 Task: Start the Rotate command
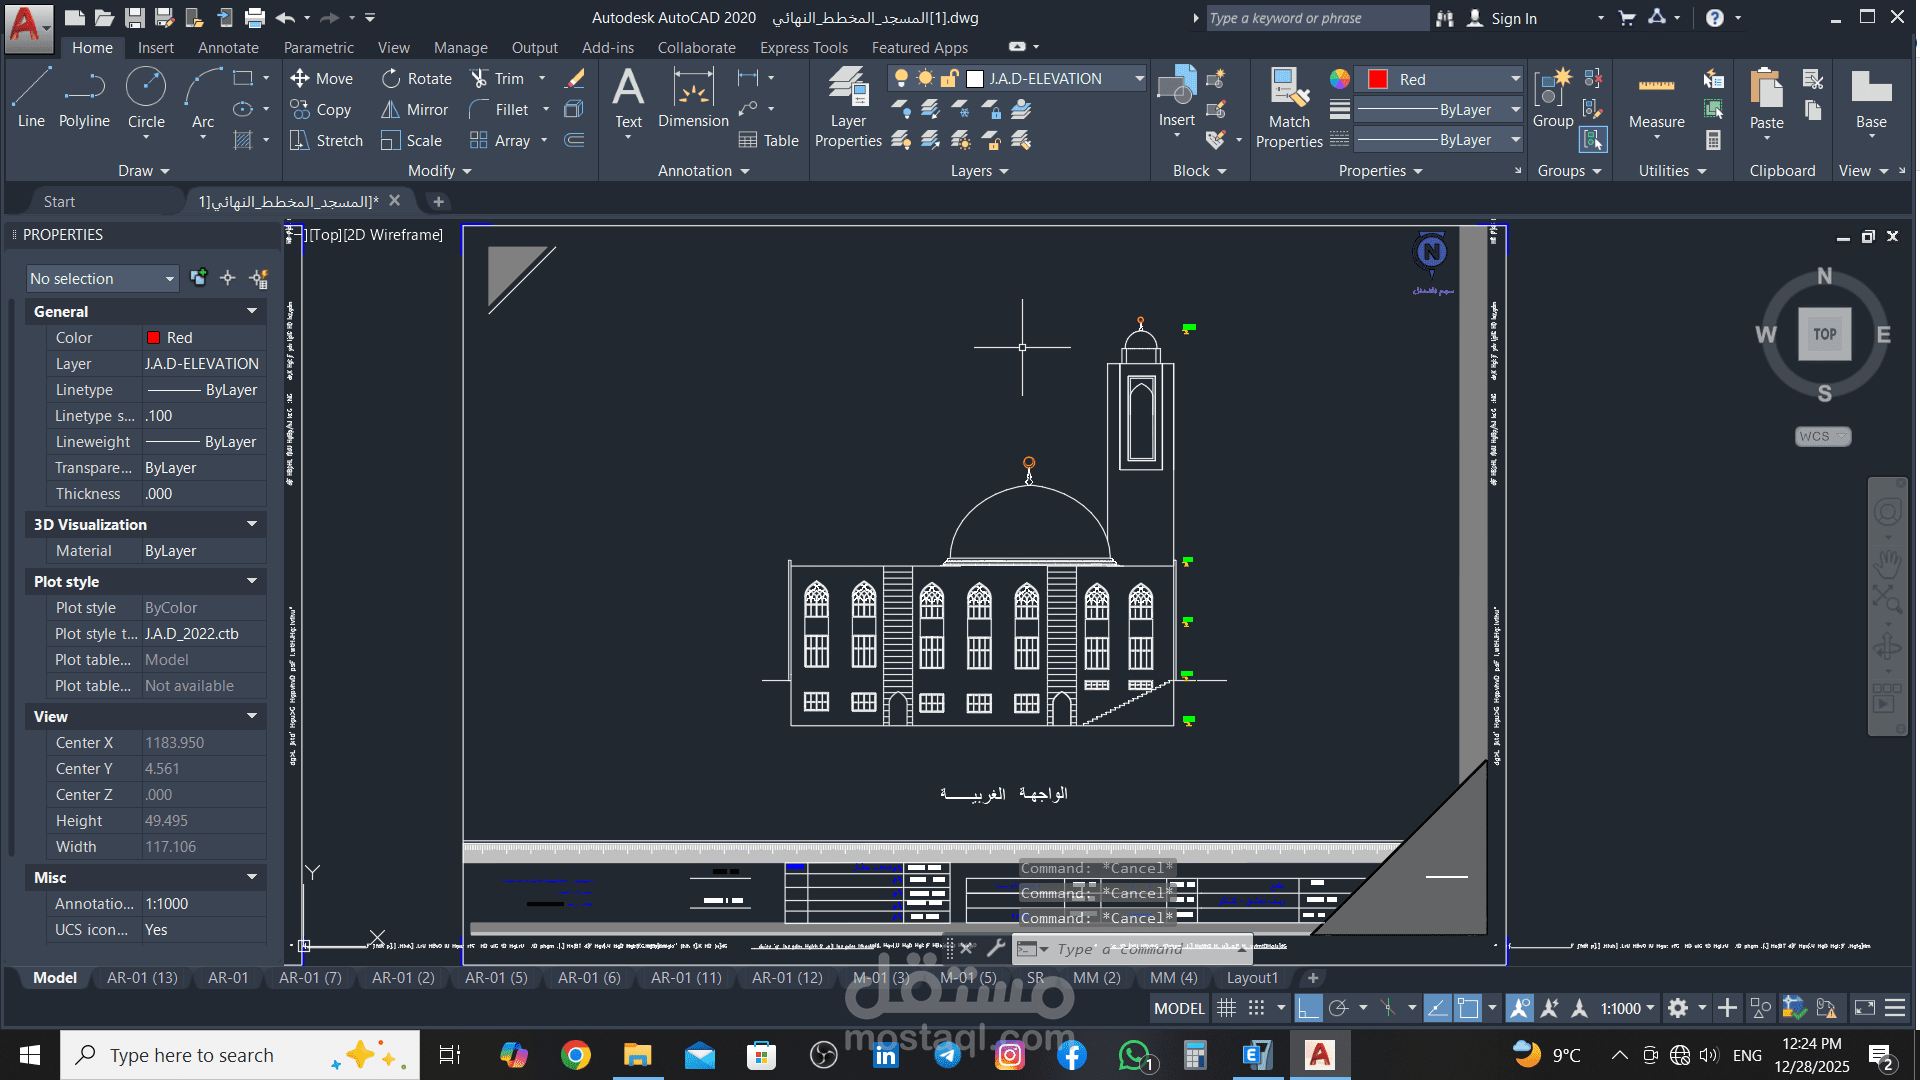[417, 79]
